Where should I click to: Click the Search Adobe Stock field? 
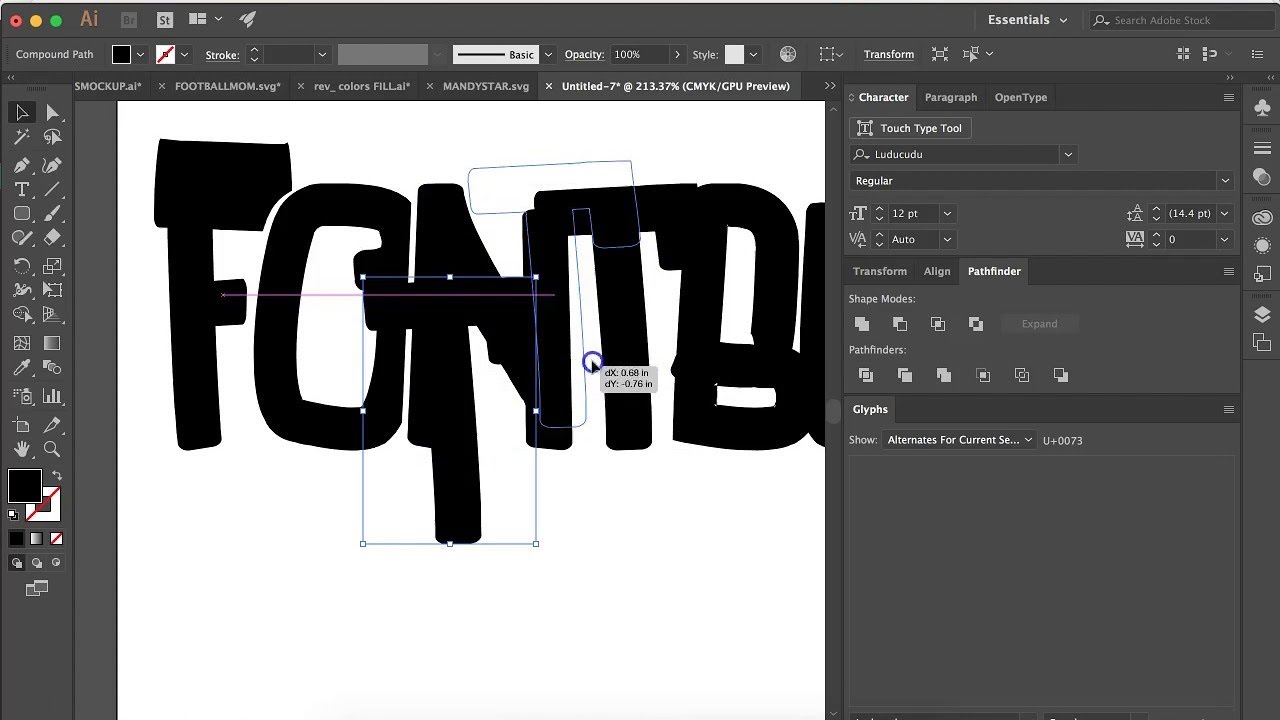pos(1182,20)
